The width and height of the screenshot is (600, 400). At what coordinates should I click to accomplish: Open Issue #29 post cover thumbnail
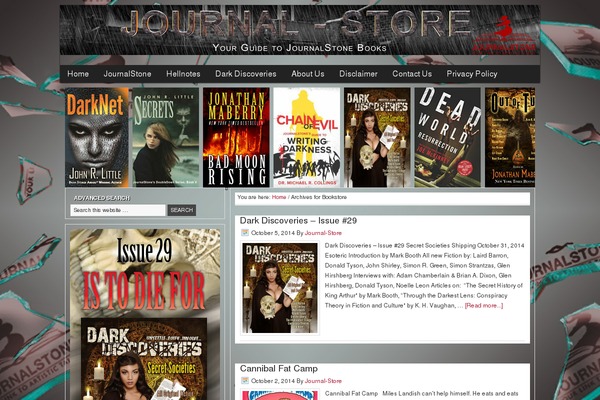(x=280, y=288)
